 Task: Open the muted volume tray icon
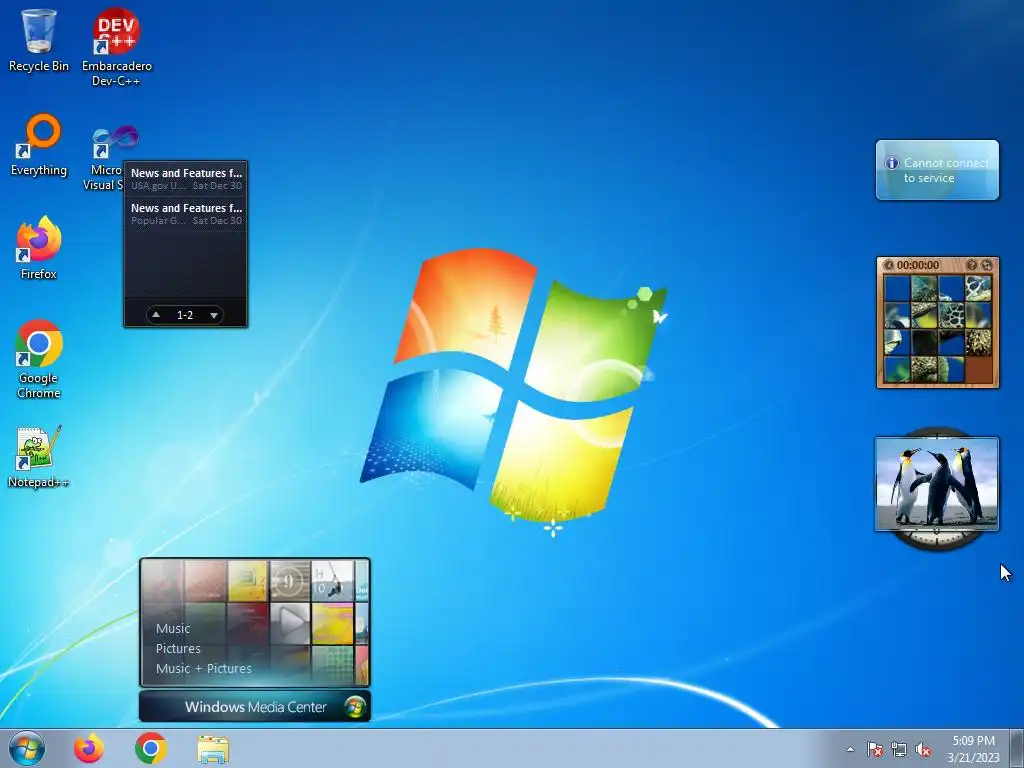(923, 749)
